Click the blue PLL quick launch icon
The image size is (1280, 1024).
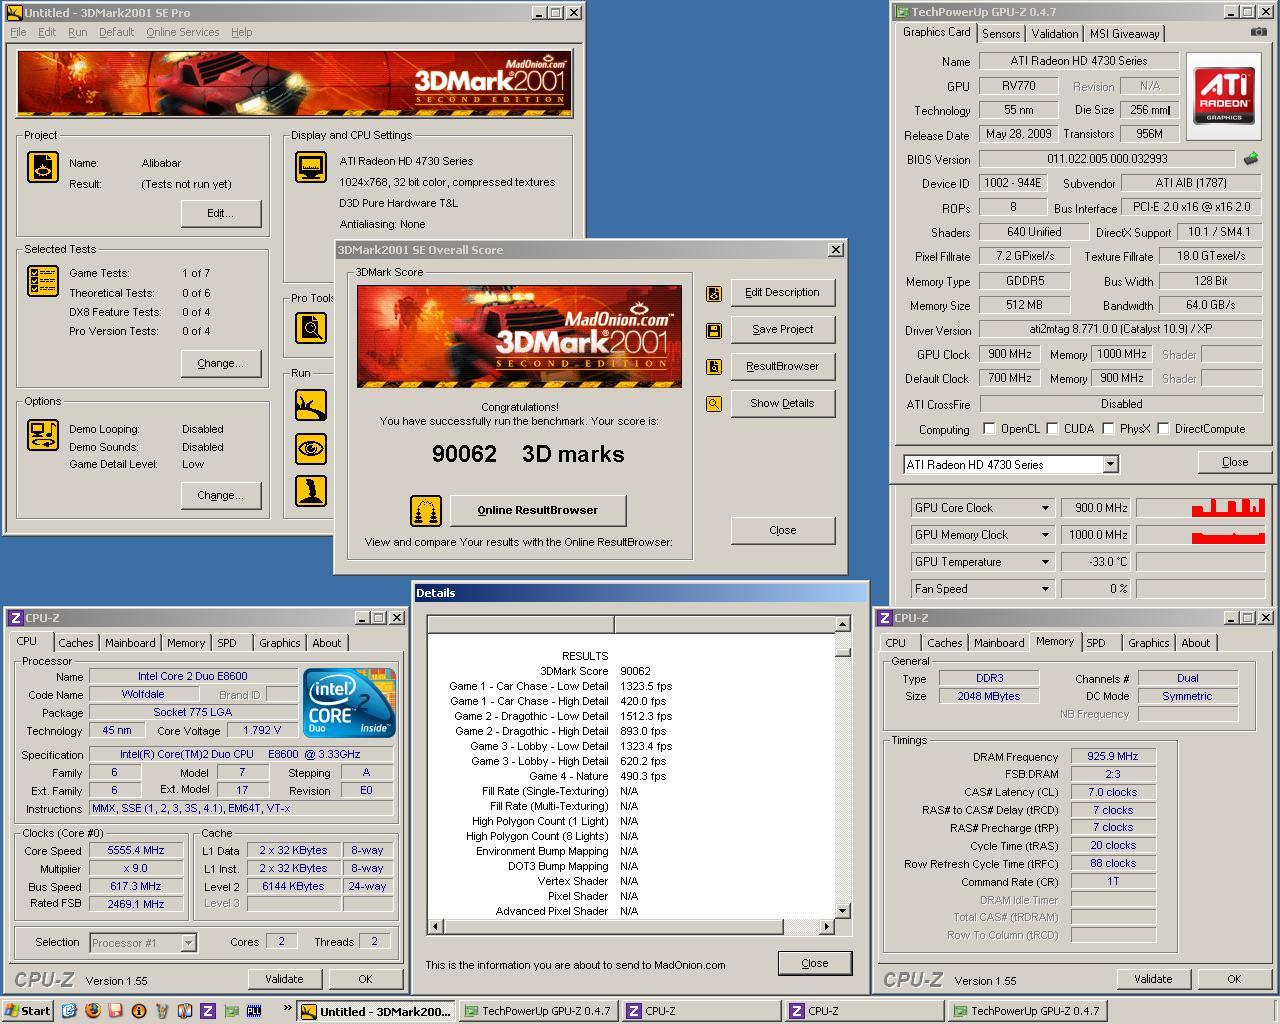tap(254, 1011)
